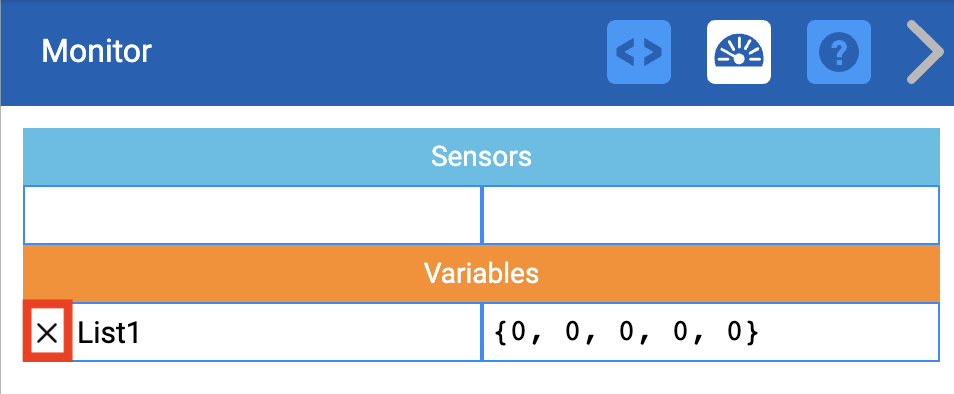Click the first zero in List1 values
The height and width of the screenshot is (394, 954).
pyautogui.click(x=519, y=333)
